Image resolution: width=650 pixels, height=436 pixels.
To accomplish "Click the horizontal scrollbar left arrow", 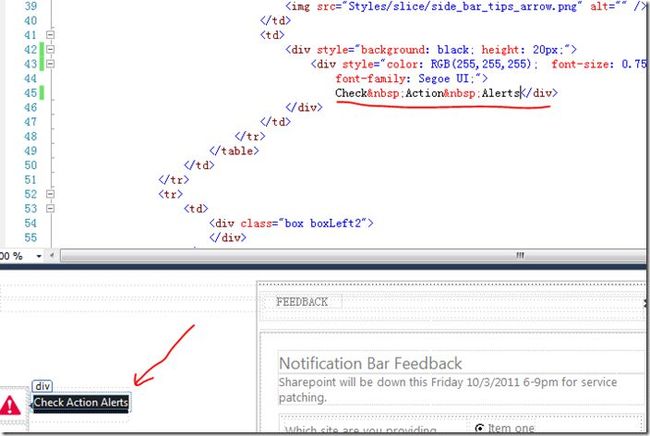I will click(52, 256).
